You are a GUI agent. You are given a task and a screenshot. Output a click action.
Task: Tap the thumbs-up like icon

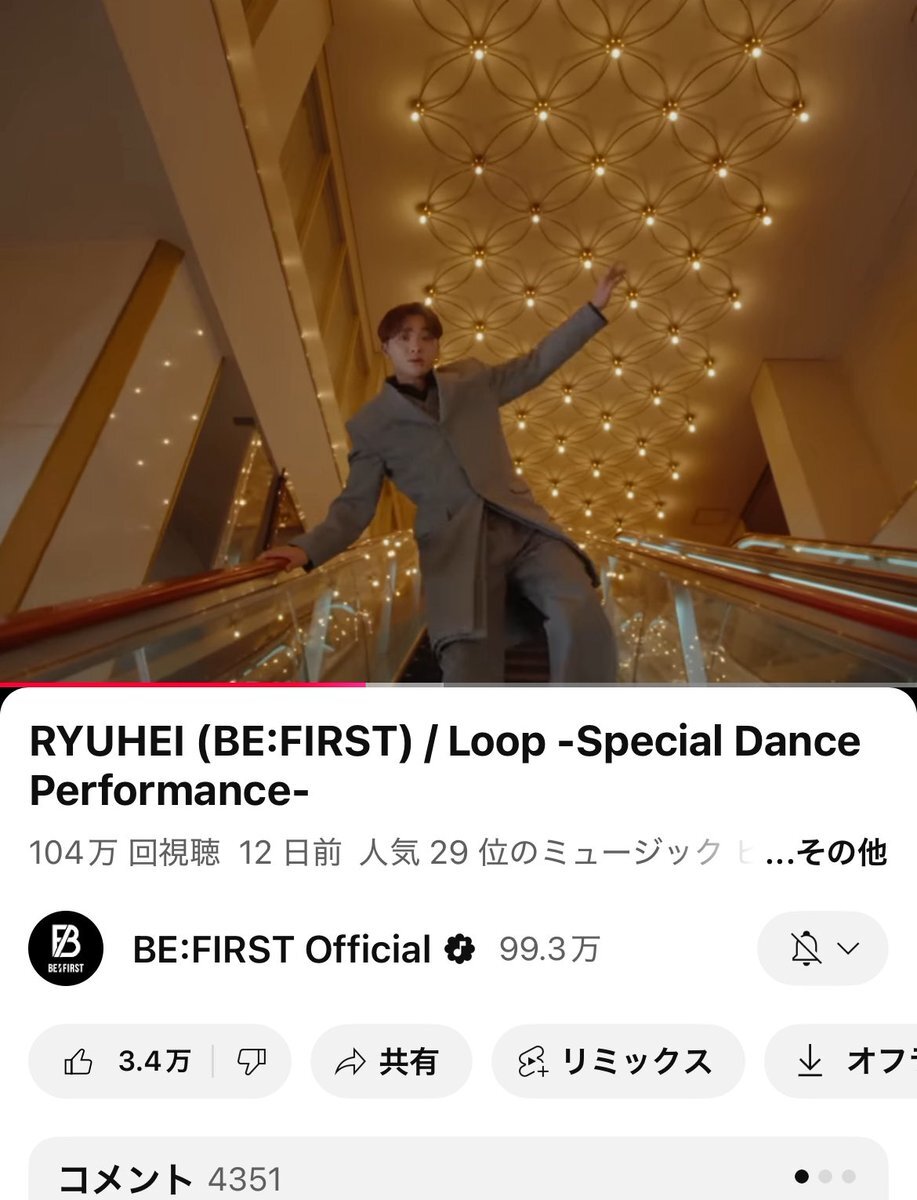pos(78,1062)
